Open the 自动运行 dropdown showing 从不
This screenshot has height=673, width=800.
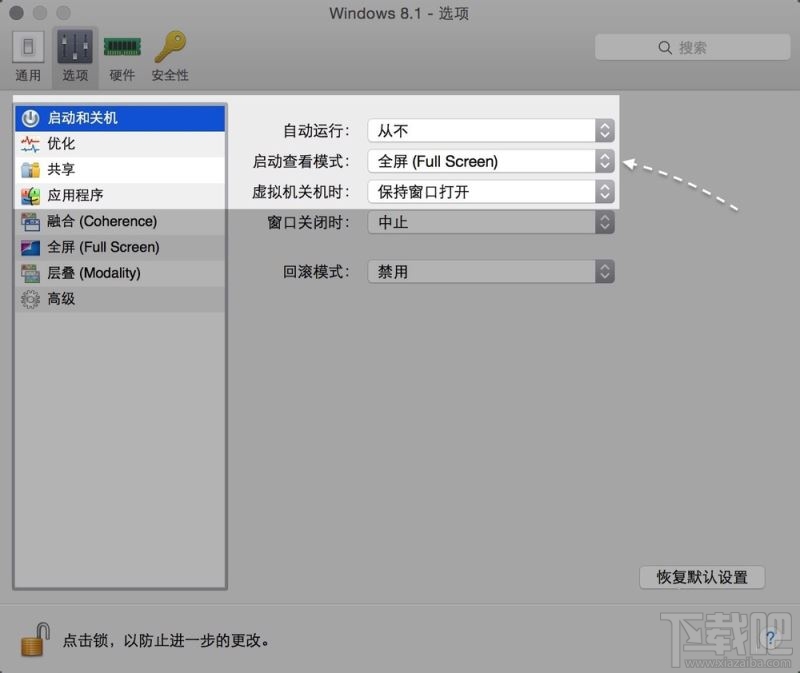click(491, 131)
